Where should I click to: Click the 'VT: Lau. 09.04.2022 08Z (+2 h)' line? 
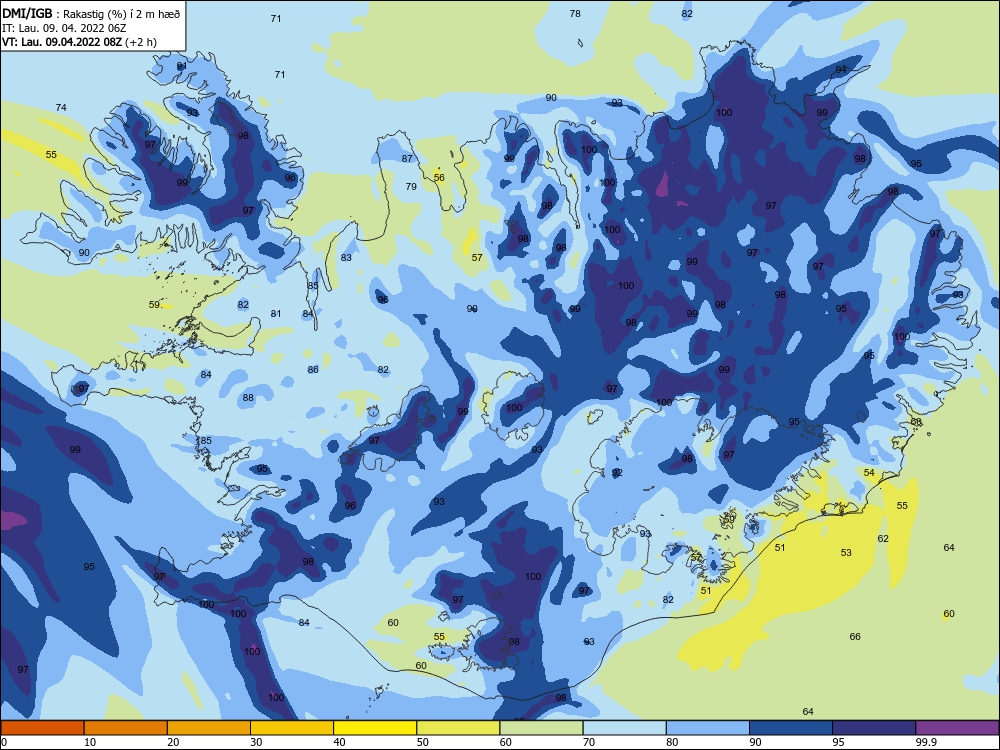(79, 42)
